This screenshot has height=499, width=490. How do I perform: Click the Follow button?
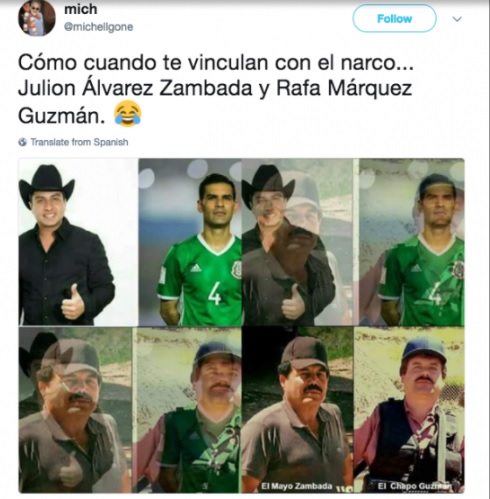(x=394, y=19)
